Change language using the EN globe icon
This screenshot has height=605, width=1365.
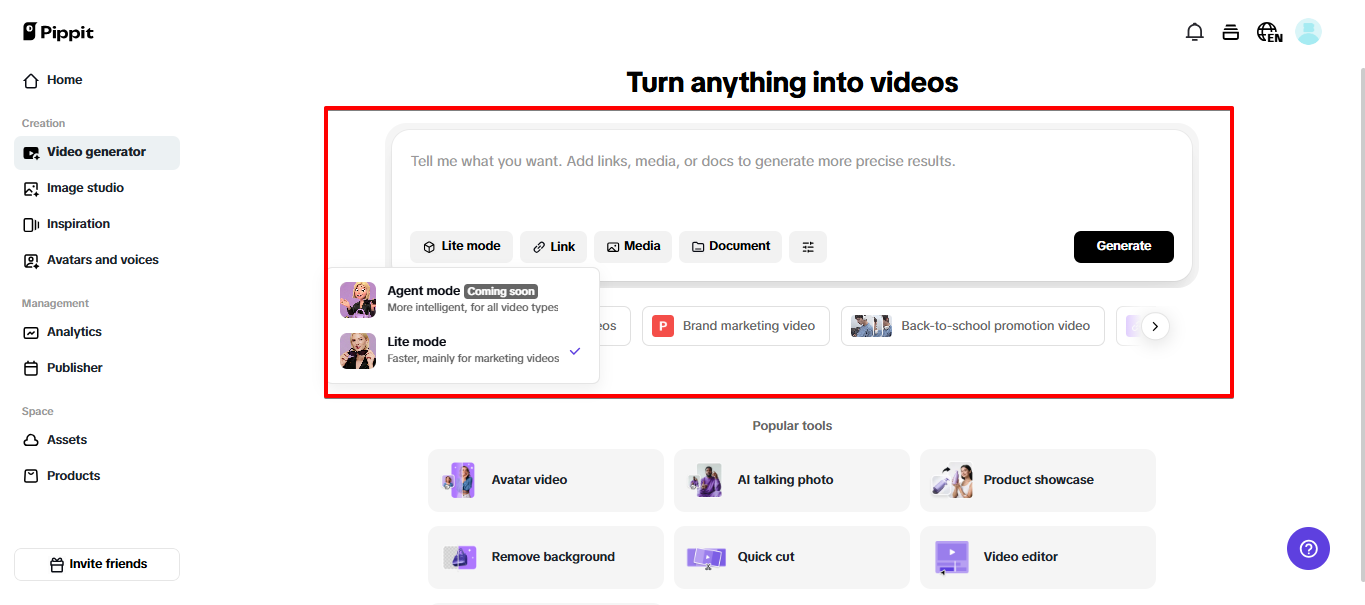1268,31
